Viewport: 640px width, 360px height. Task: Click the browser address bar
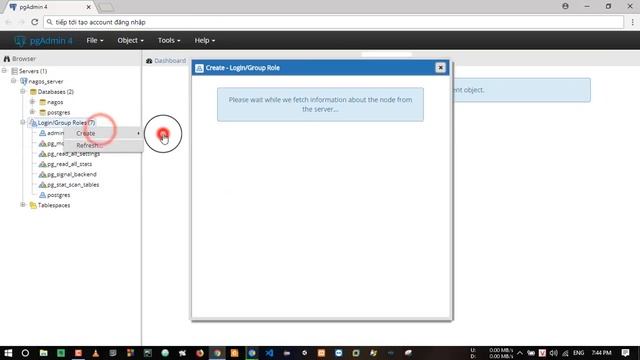[333, 22]
